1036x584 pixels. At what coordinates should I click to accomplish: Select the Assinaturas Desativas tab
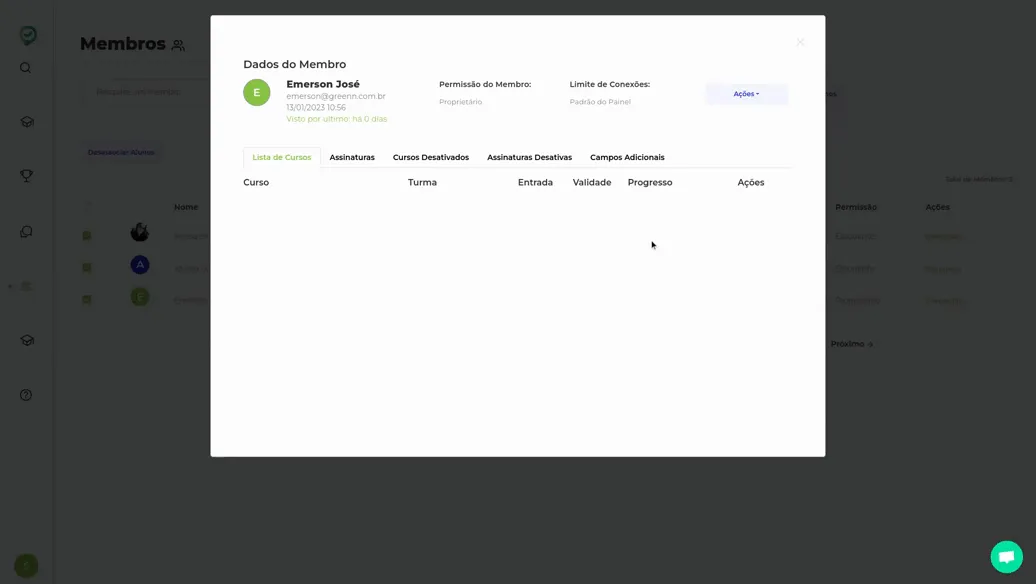(529, 157)
